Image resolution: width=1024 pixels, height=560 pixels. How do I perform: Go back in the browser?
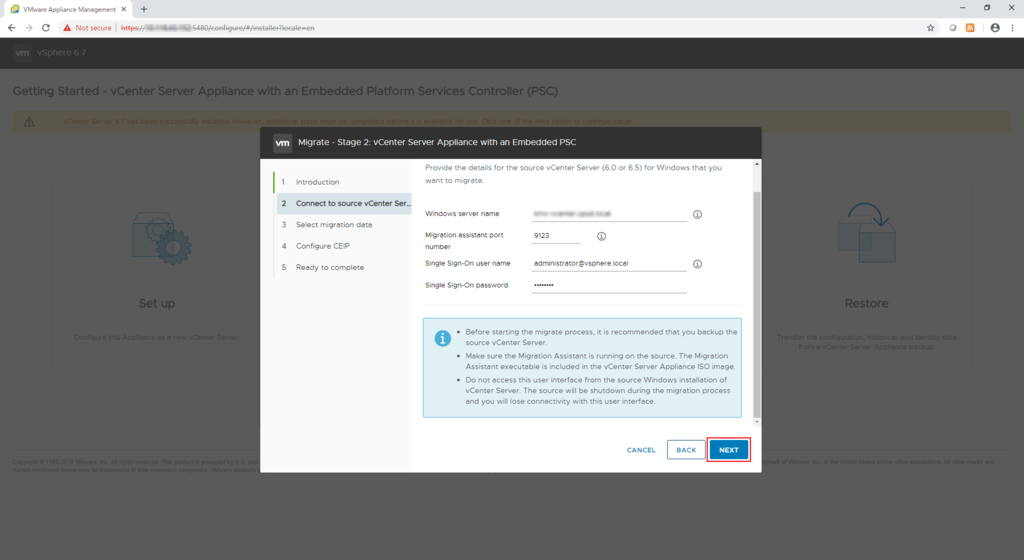click(11, 28)
